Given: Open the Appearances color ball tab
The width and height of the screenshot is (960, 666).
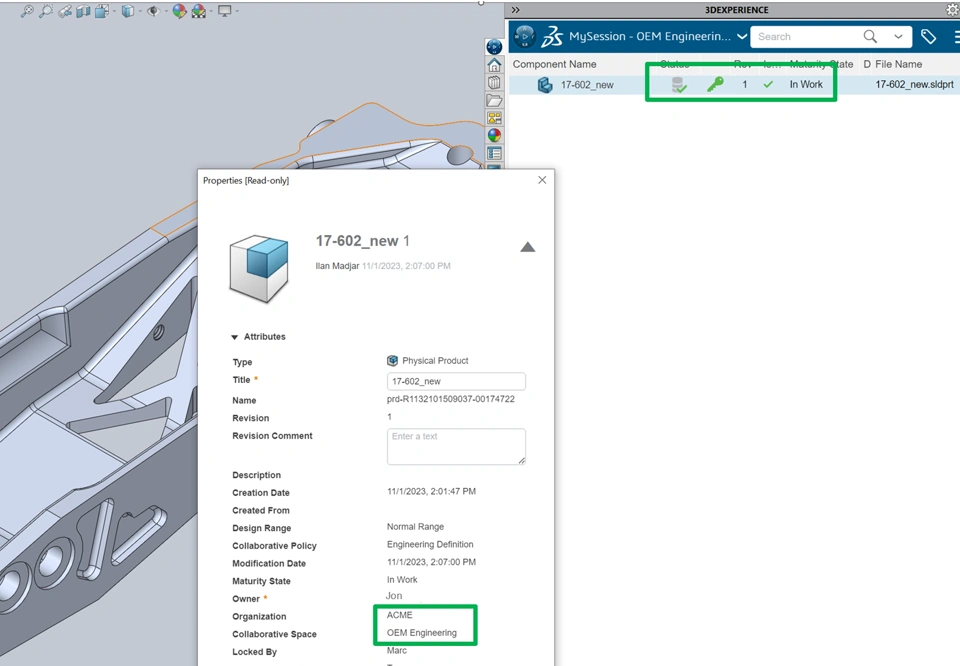Looking at the screenshot, I should (x=494, y=136).
